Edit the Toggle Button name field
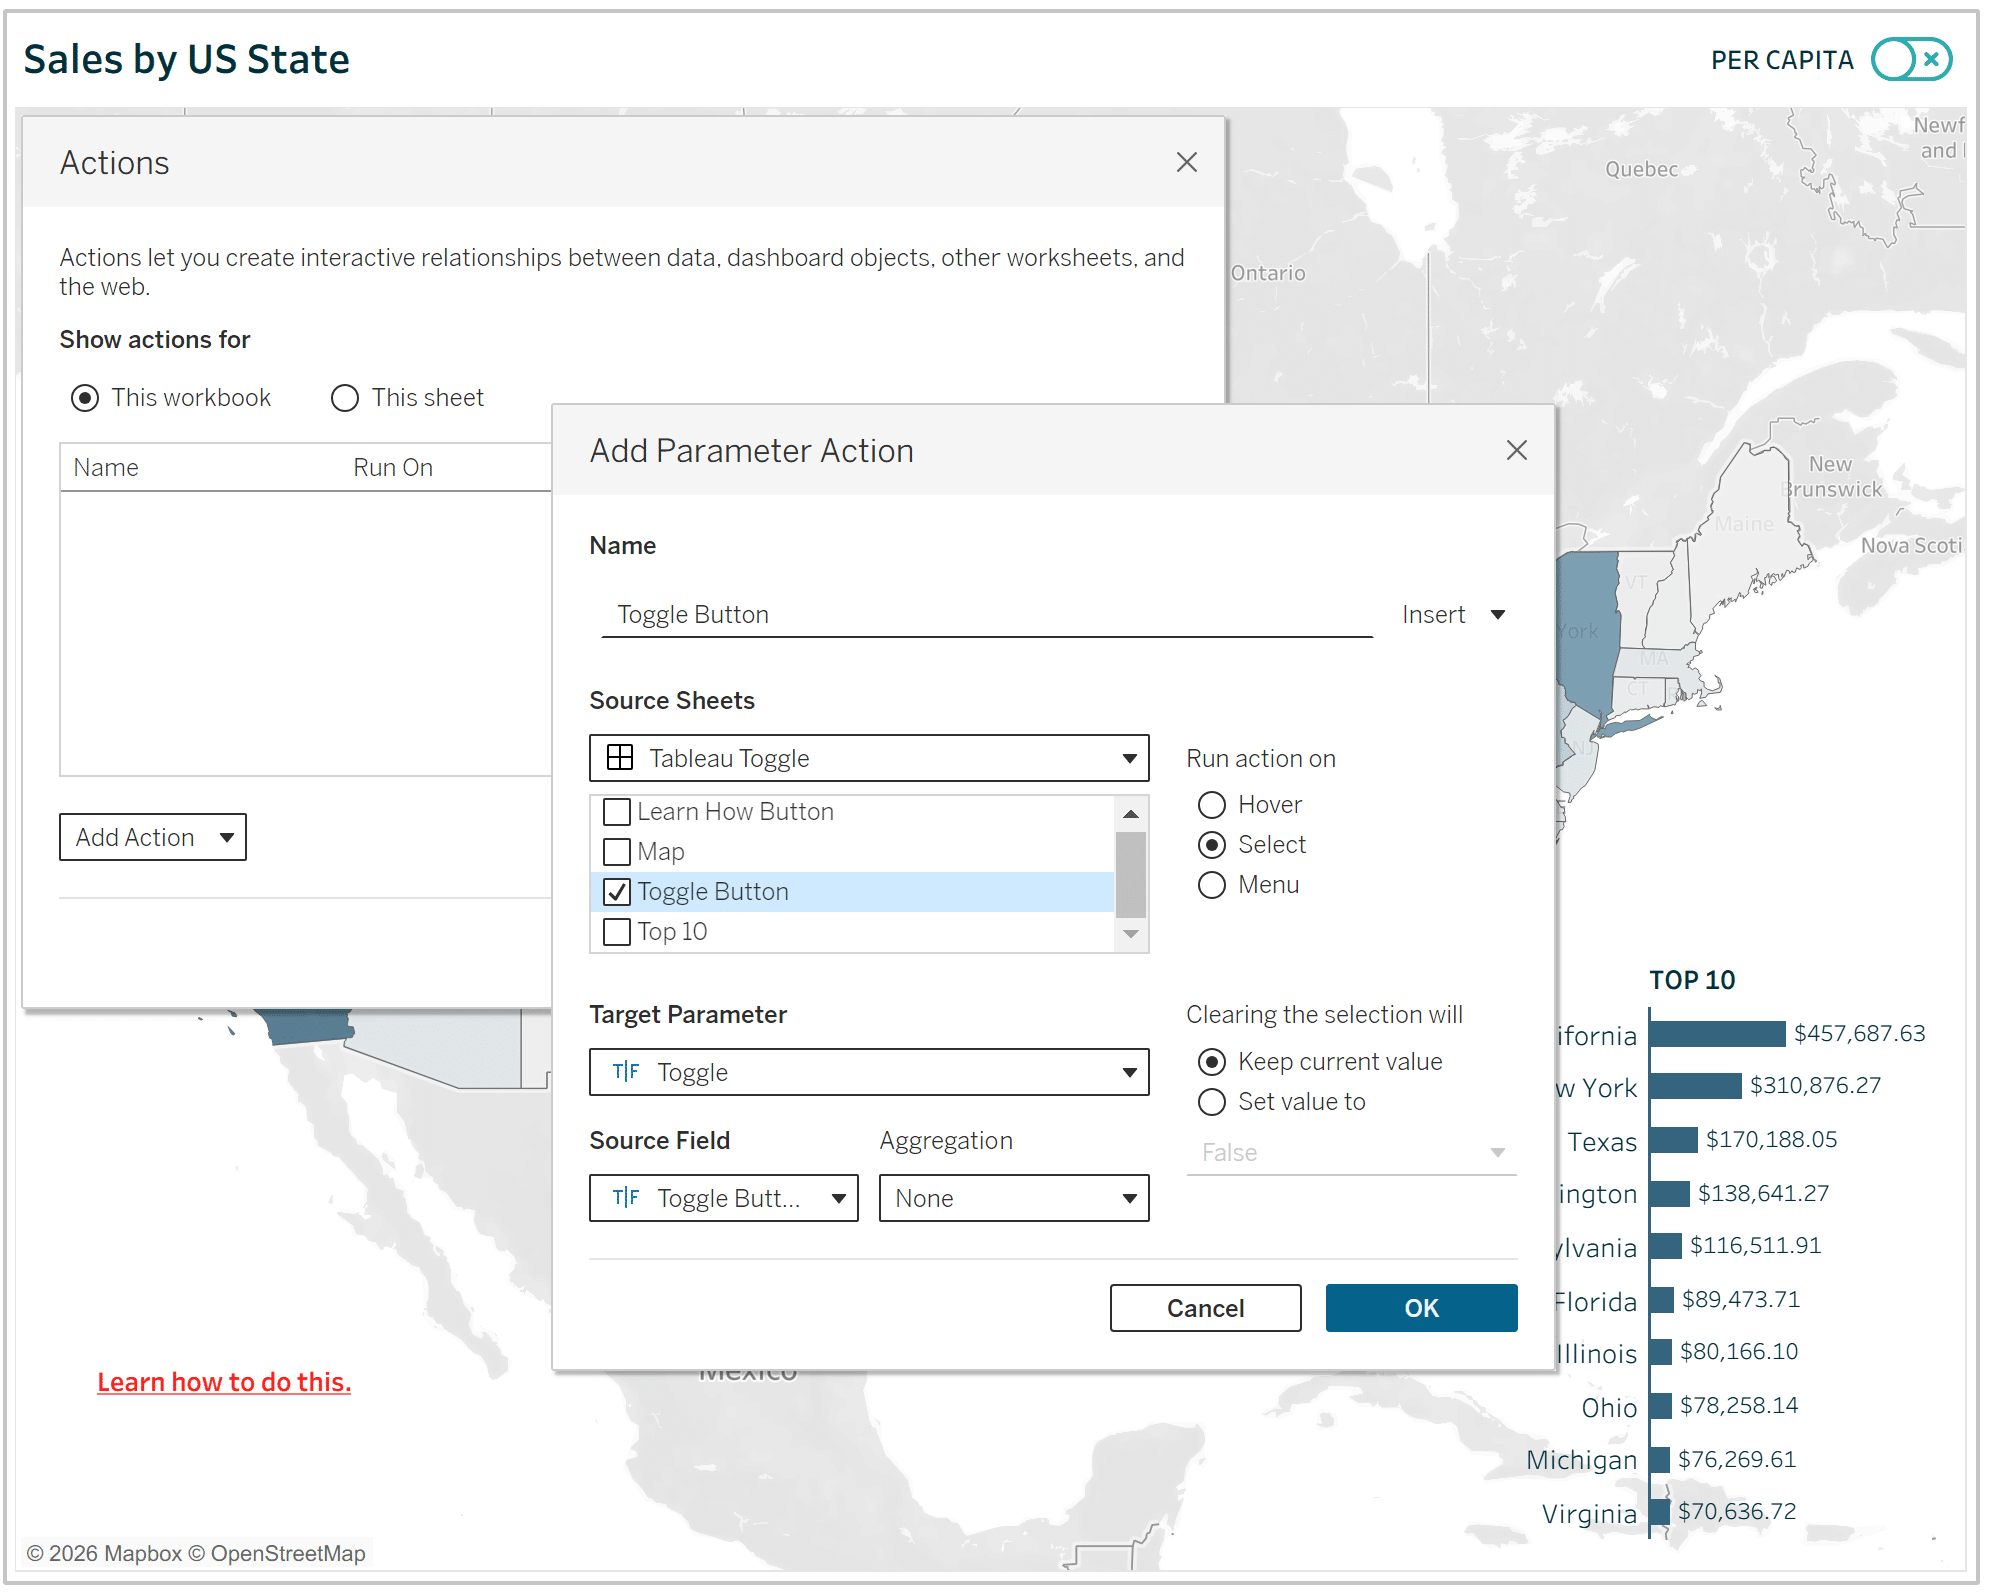Screen dimensions: 1990x1592 pyautogui.click(x=985, y=614)
